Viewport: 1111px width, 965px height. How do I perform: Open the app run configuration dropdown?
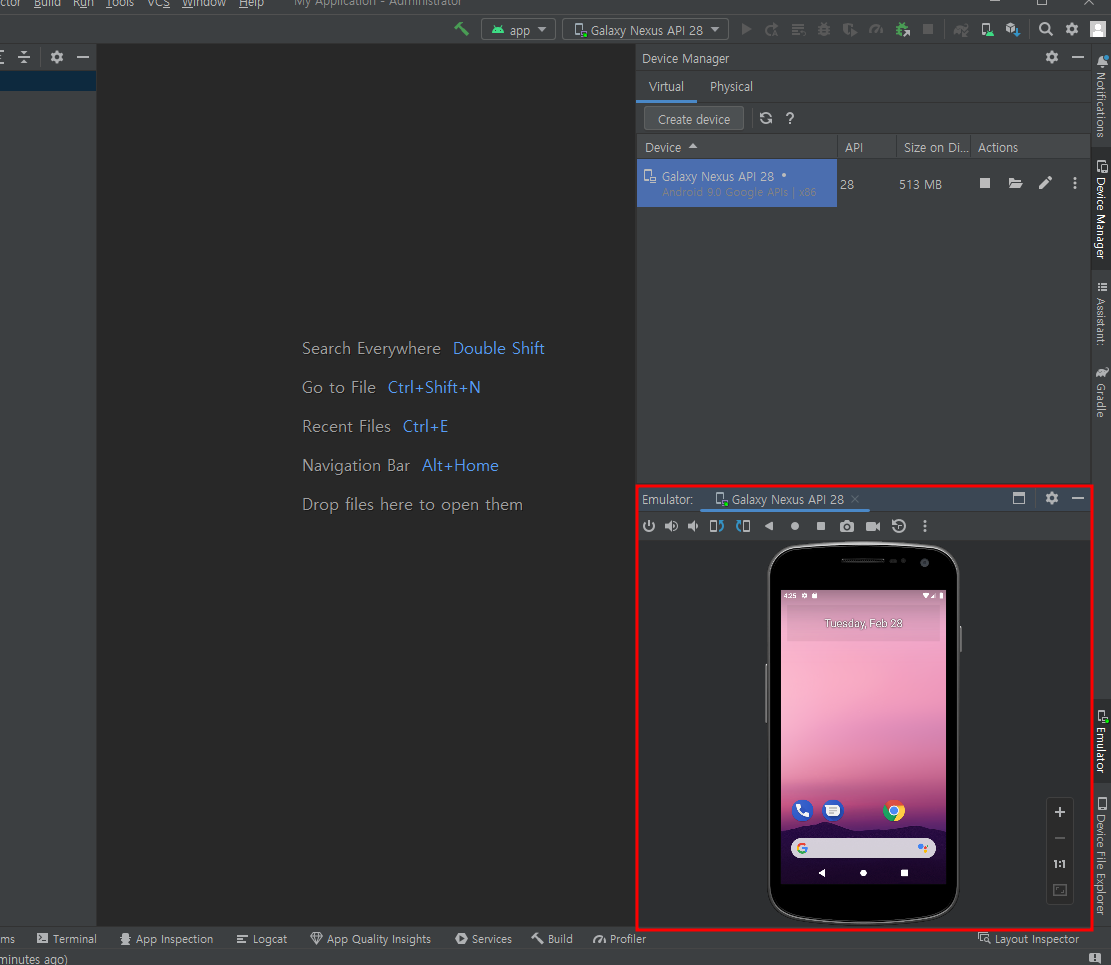pyautogui.click(x=519, y=30)
